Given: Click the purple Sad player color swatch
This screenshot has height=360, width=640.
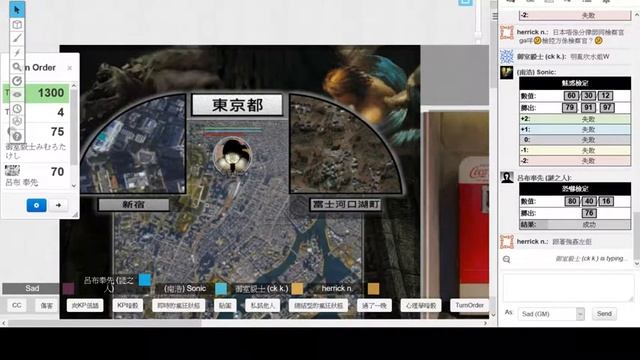Looking at the screenshot, I should click(69, 289).
